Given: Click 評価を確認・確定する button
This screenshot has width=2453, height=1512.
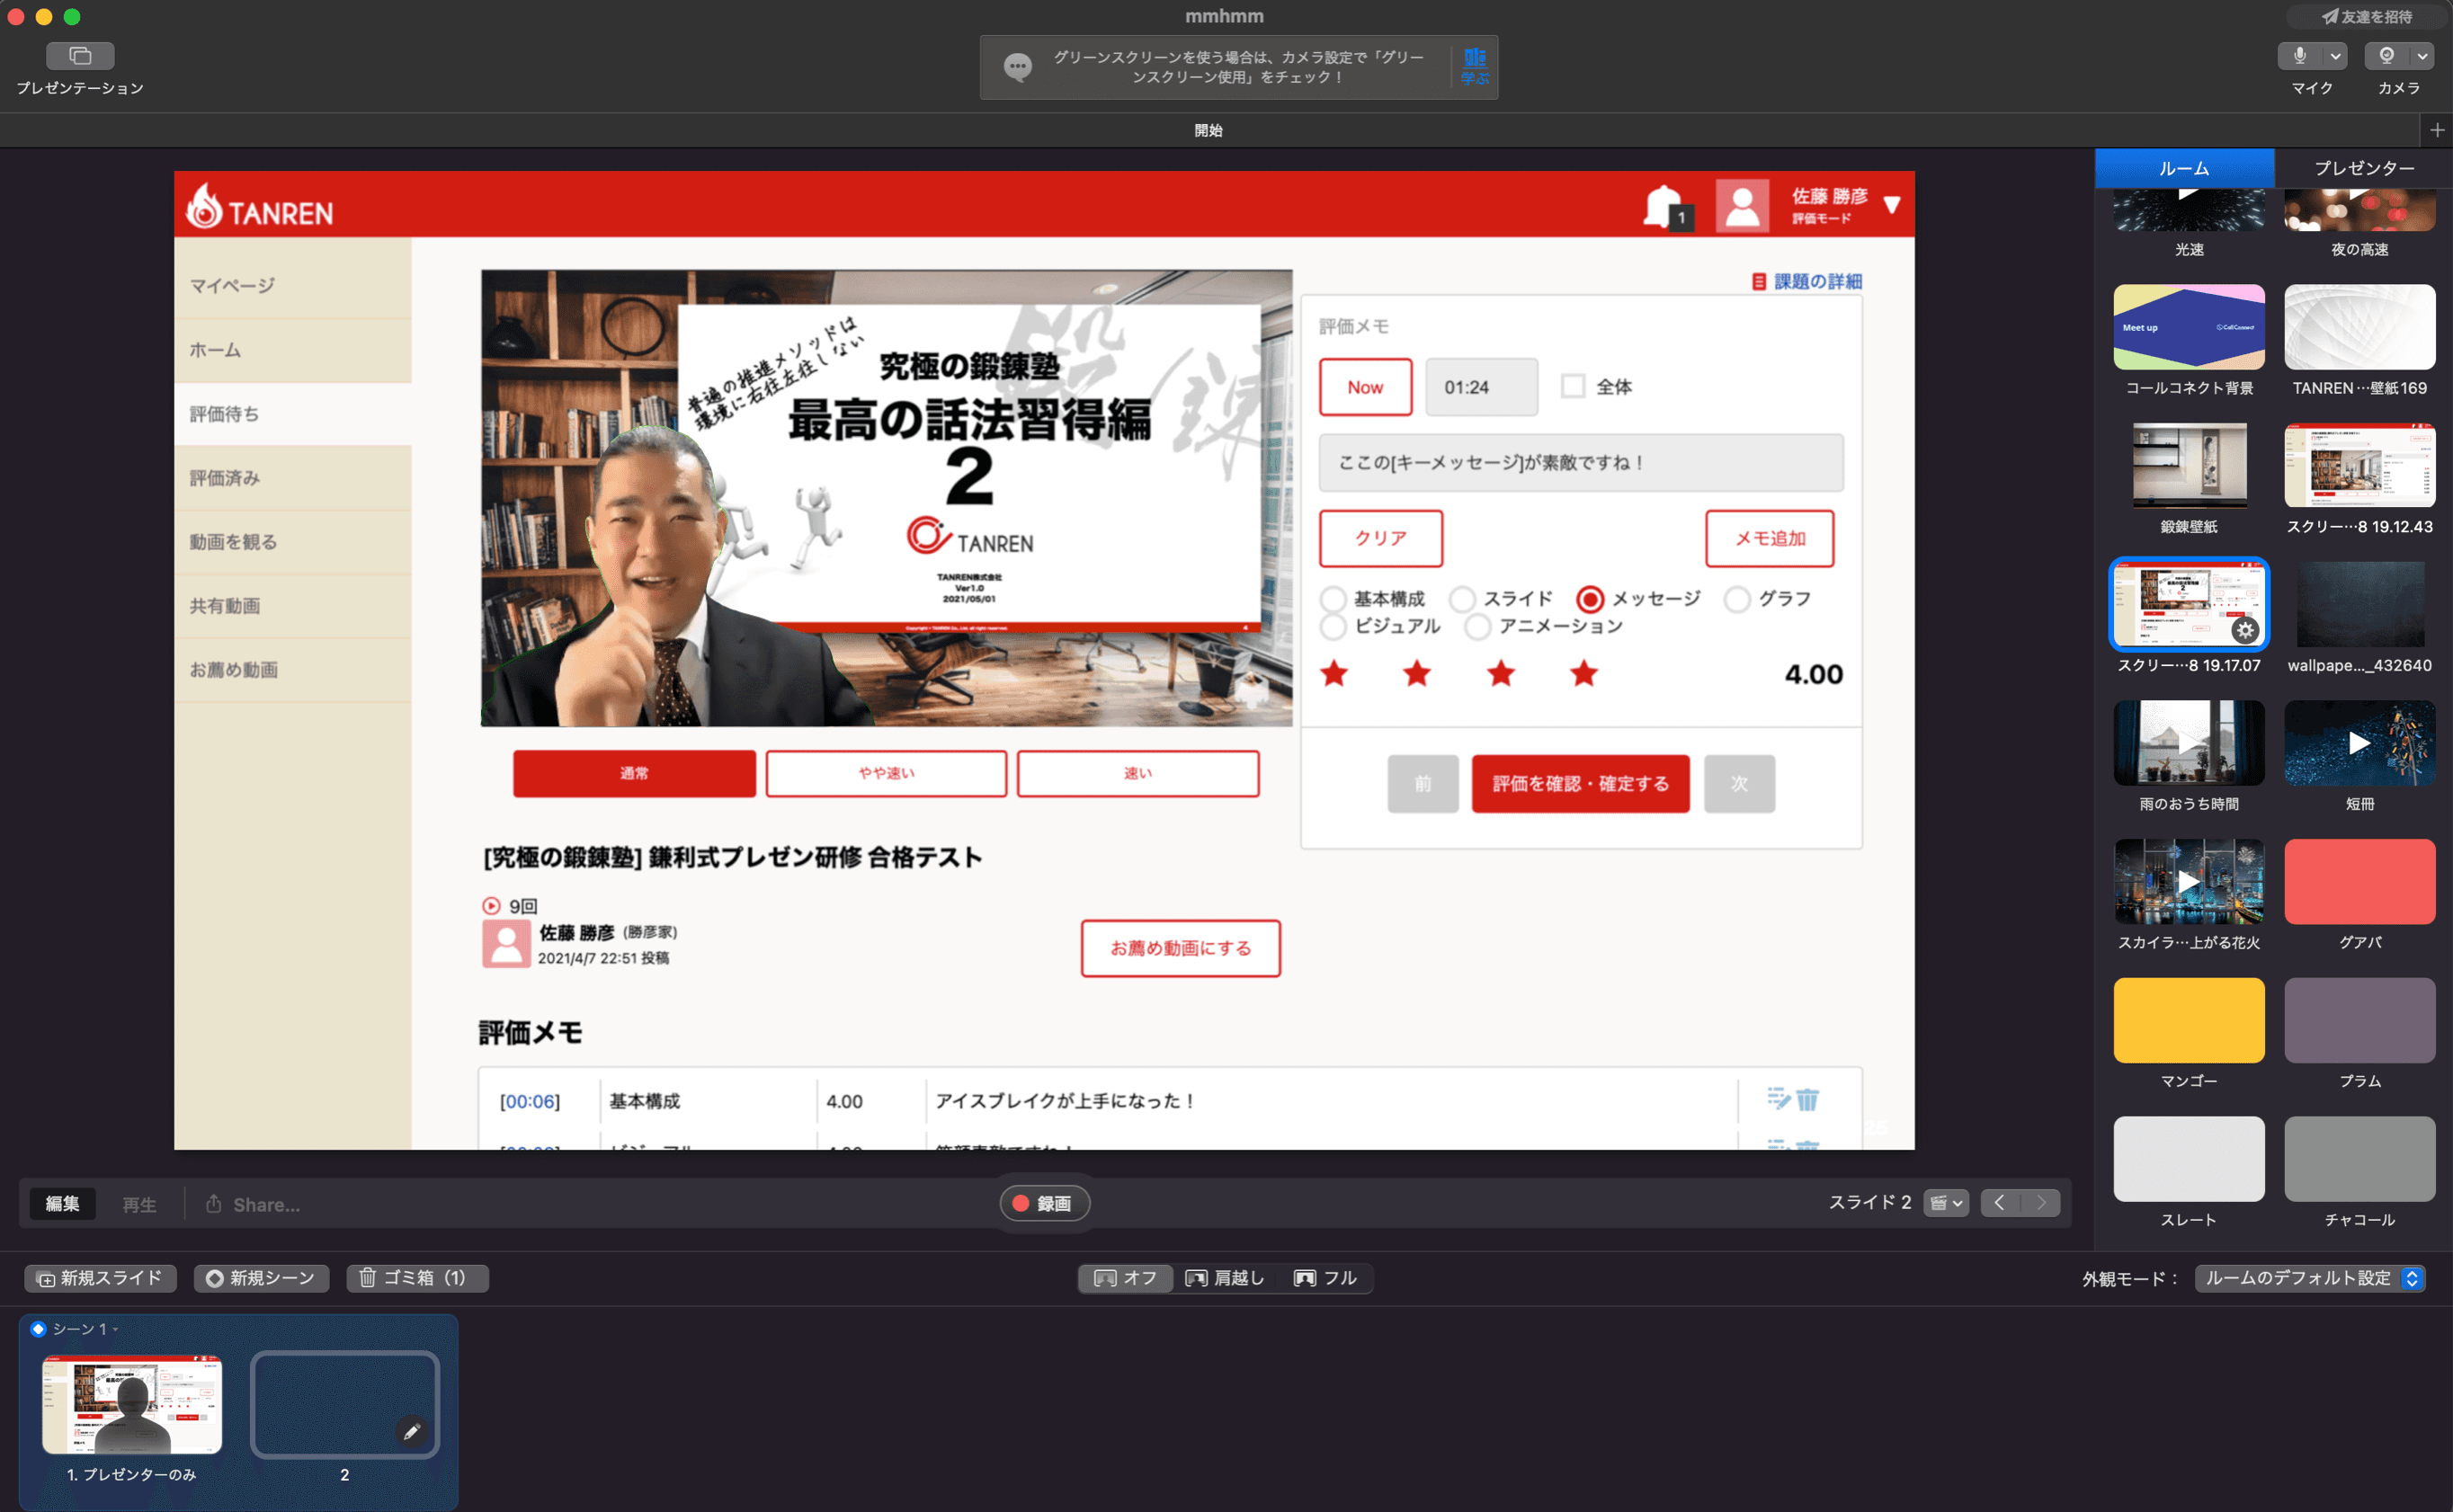Looking at the screenshot, I should [x=1580, y=784].
